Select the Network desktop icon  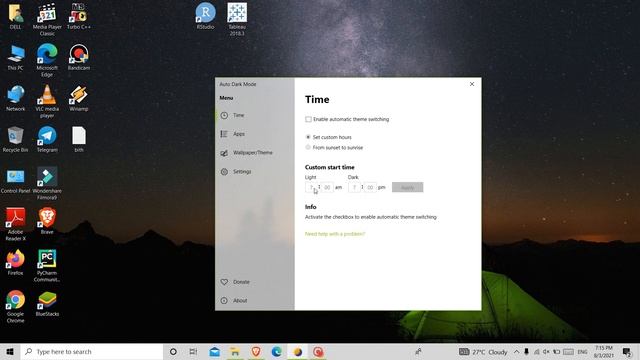16,98
